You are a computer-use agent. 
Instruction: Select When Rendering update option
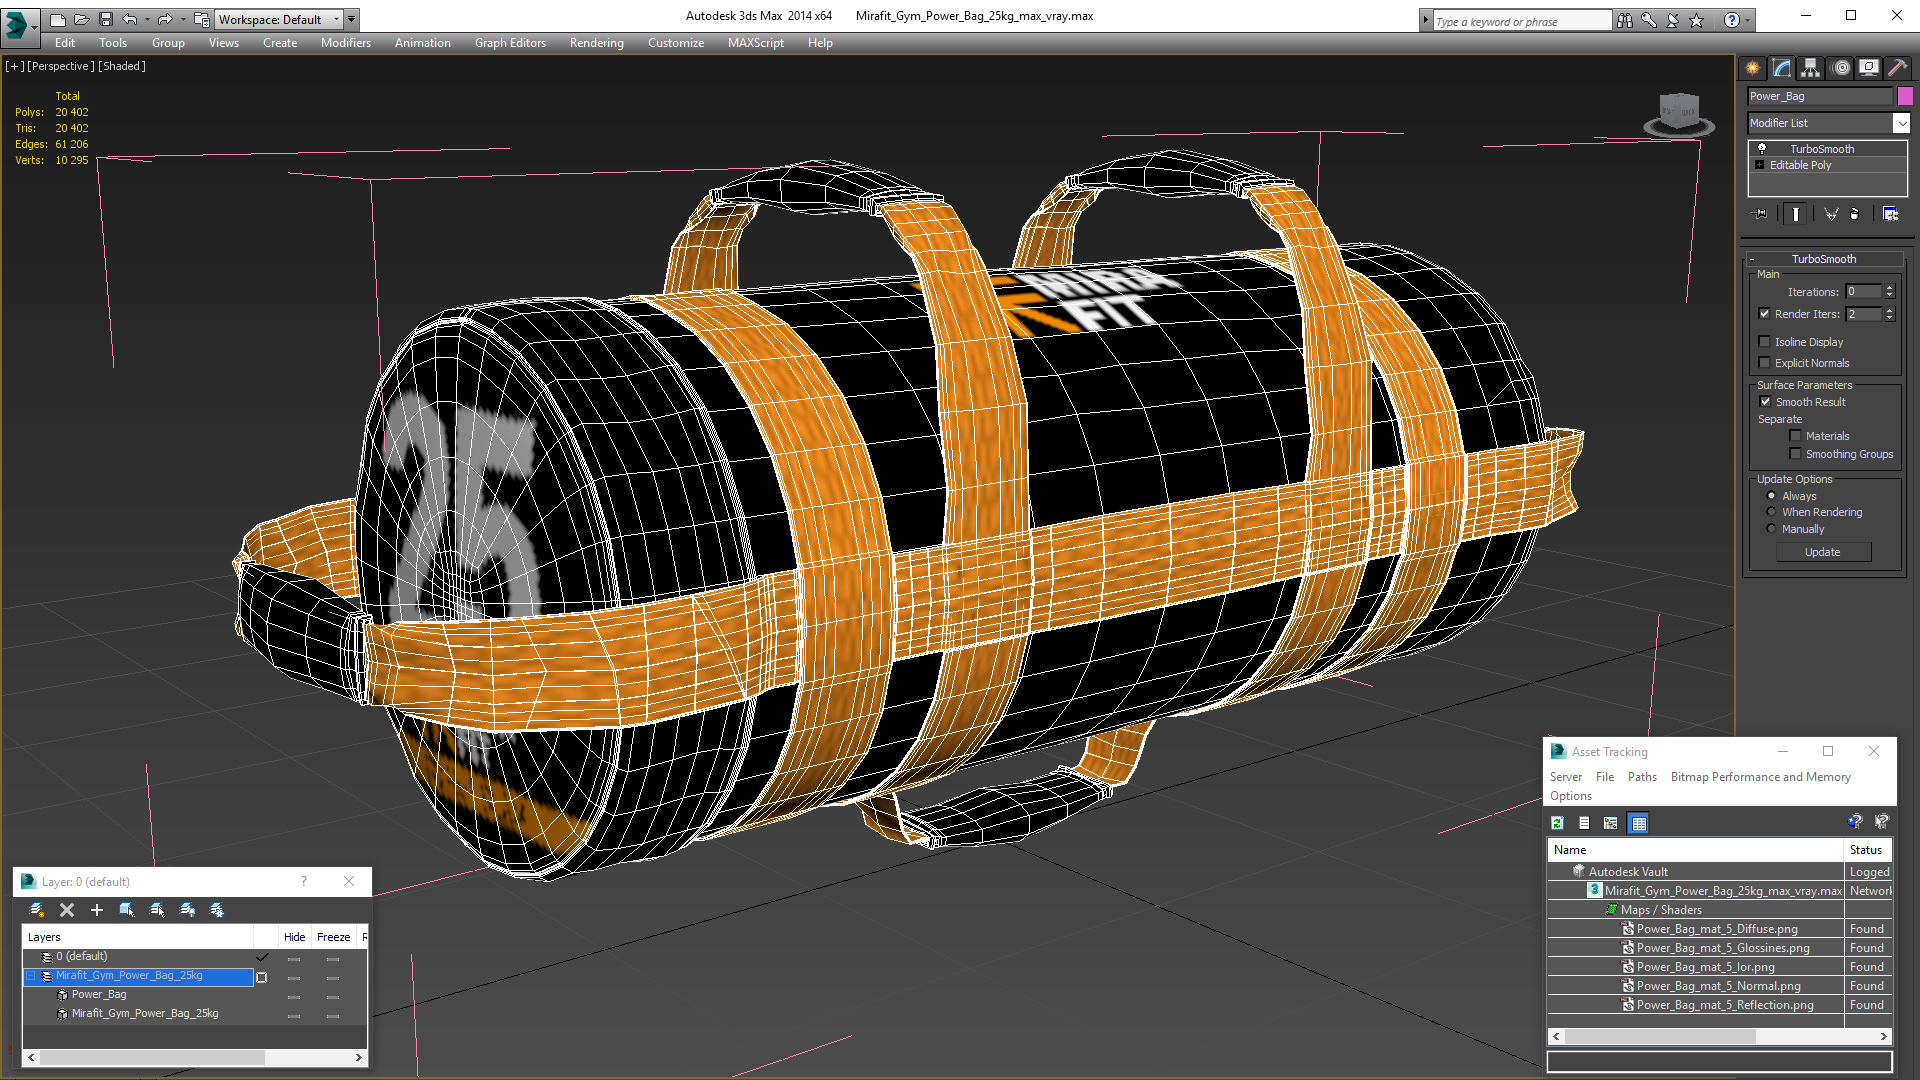1772,512
